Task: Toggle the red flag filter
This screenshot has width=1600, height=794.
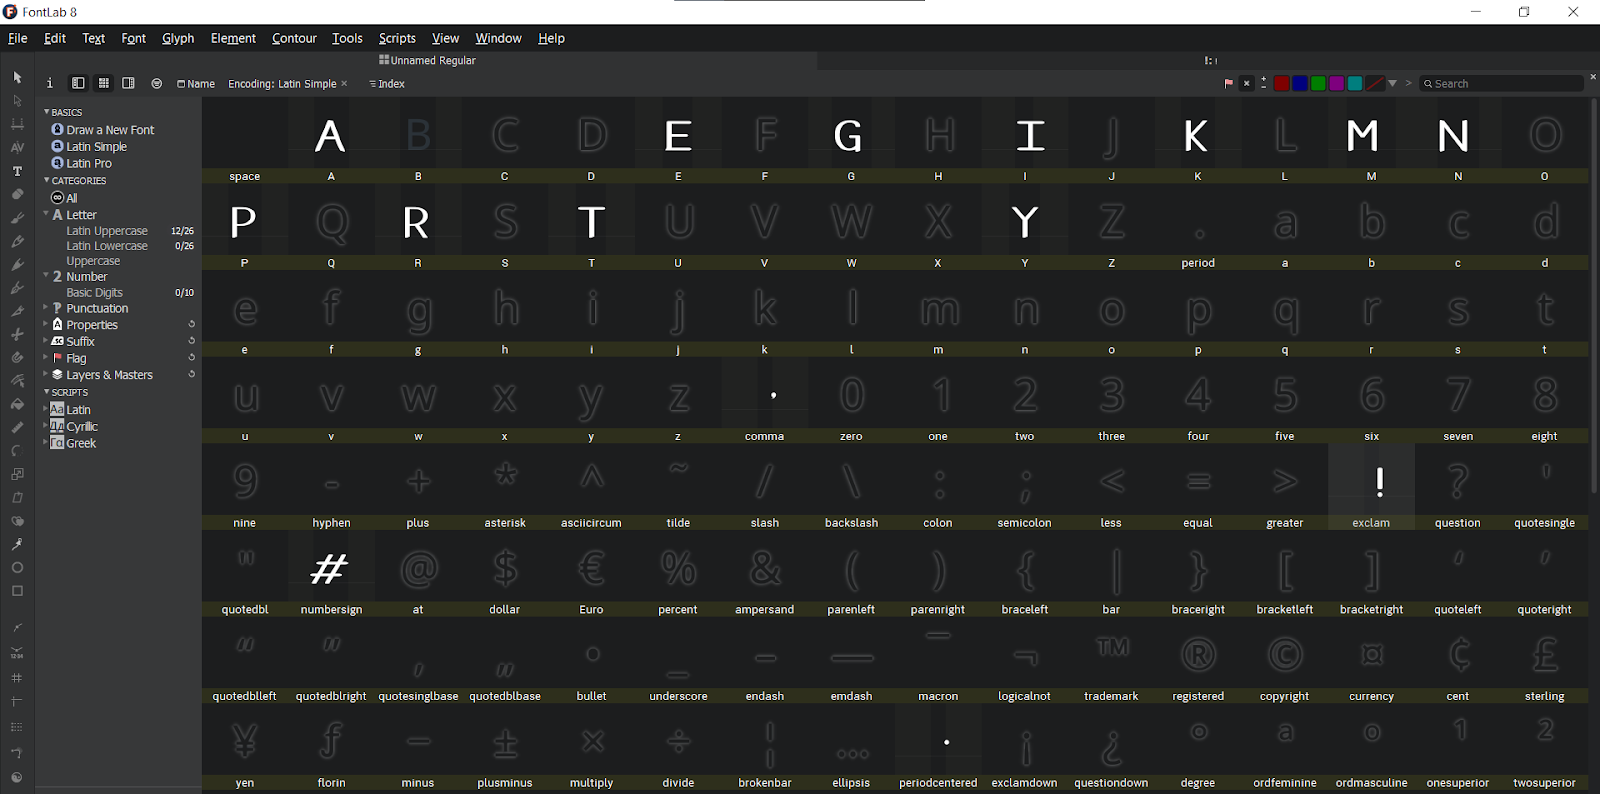Action: [x=1228, y=84]
